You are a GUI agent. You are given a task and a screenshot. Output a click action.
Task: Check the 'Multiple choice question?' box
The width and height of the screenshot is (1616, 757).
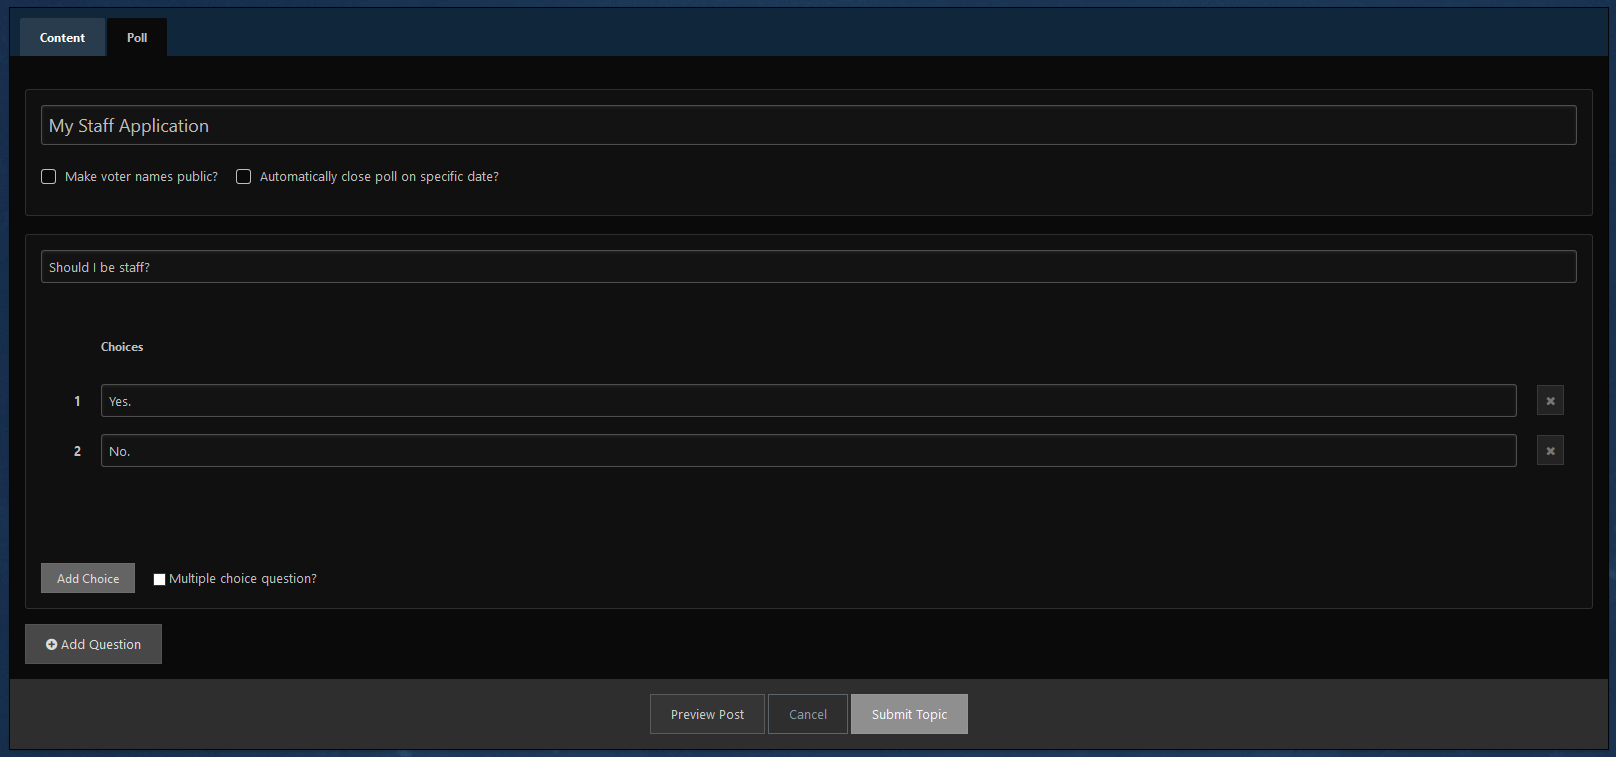159,579
